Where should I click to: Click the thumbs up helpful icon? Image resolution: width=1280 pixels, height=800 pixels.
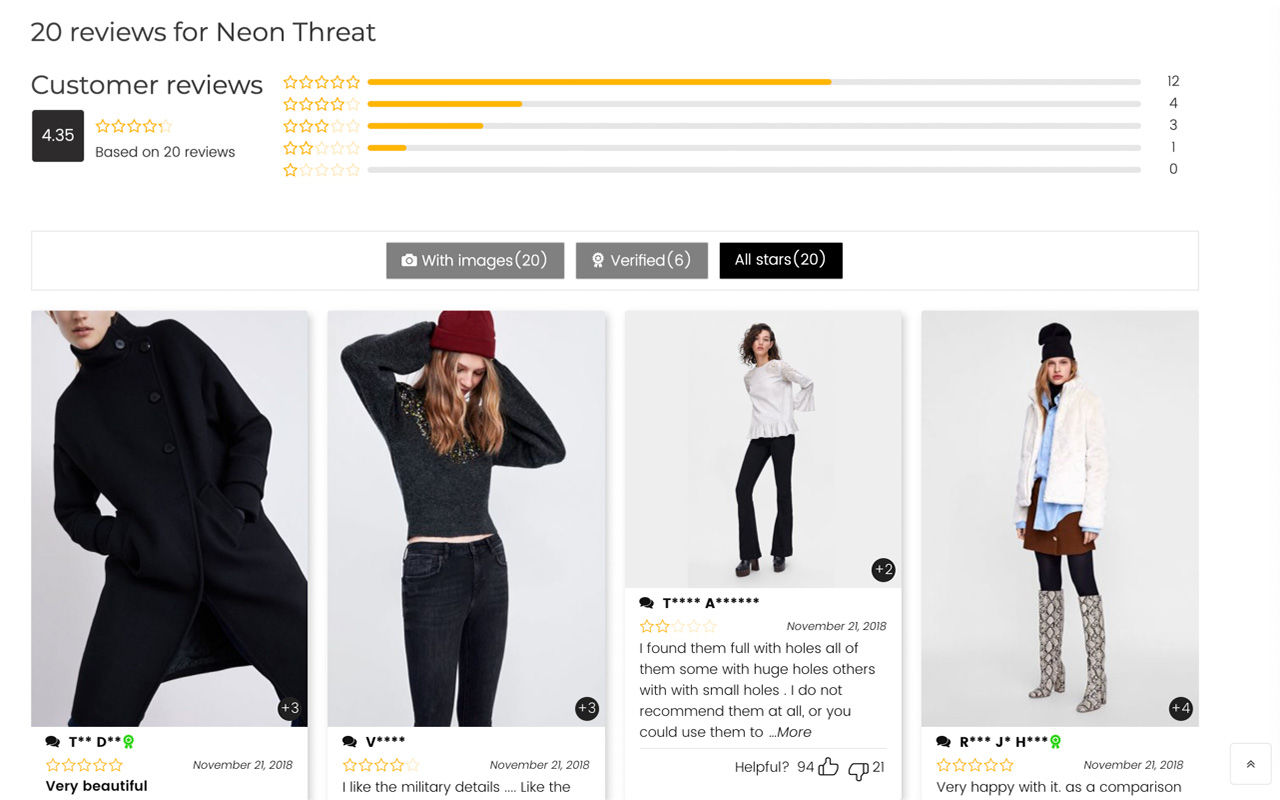(x=828, y=767)
